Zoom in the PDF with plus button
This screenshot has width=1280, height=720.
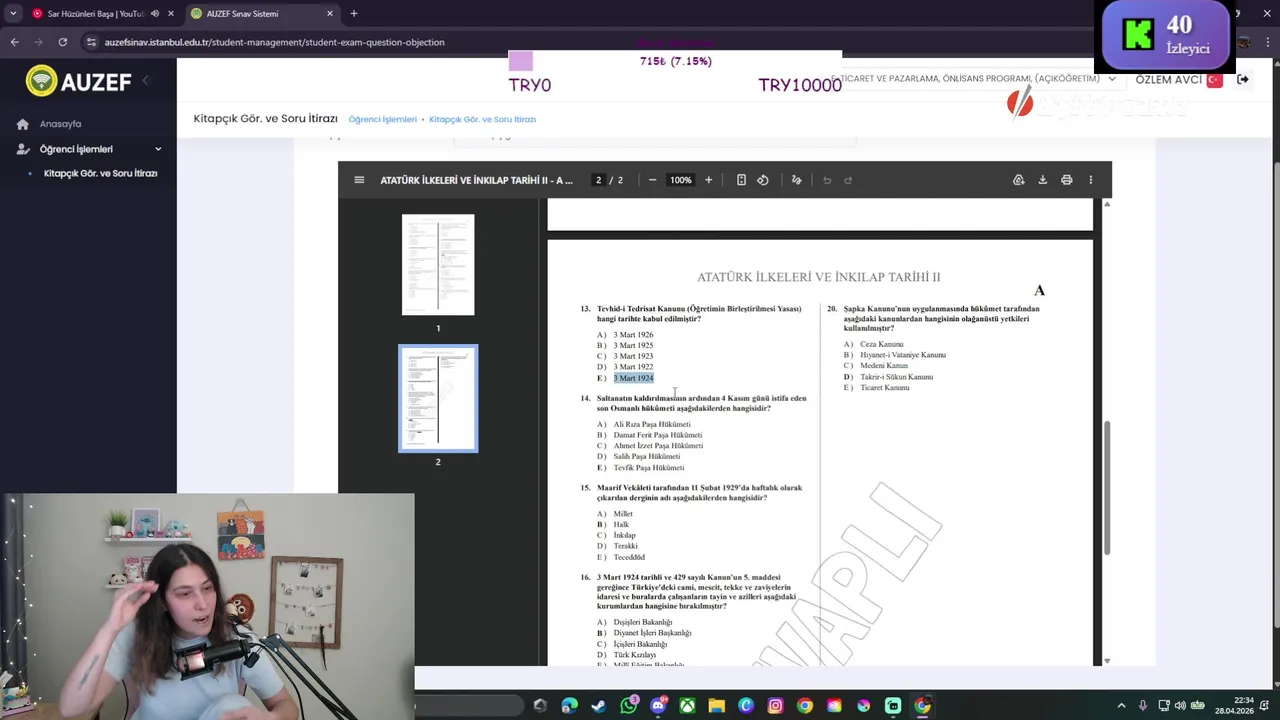708,180
